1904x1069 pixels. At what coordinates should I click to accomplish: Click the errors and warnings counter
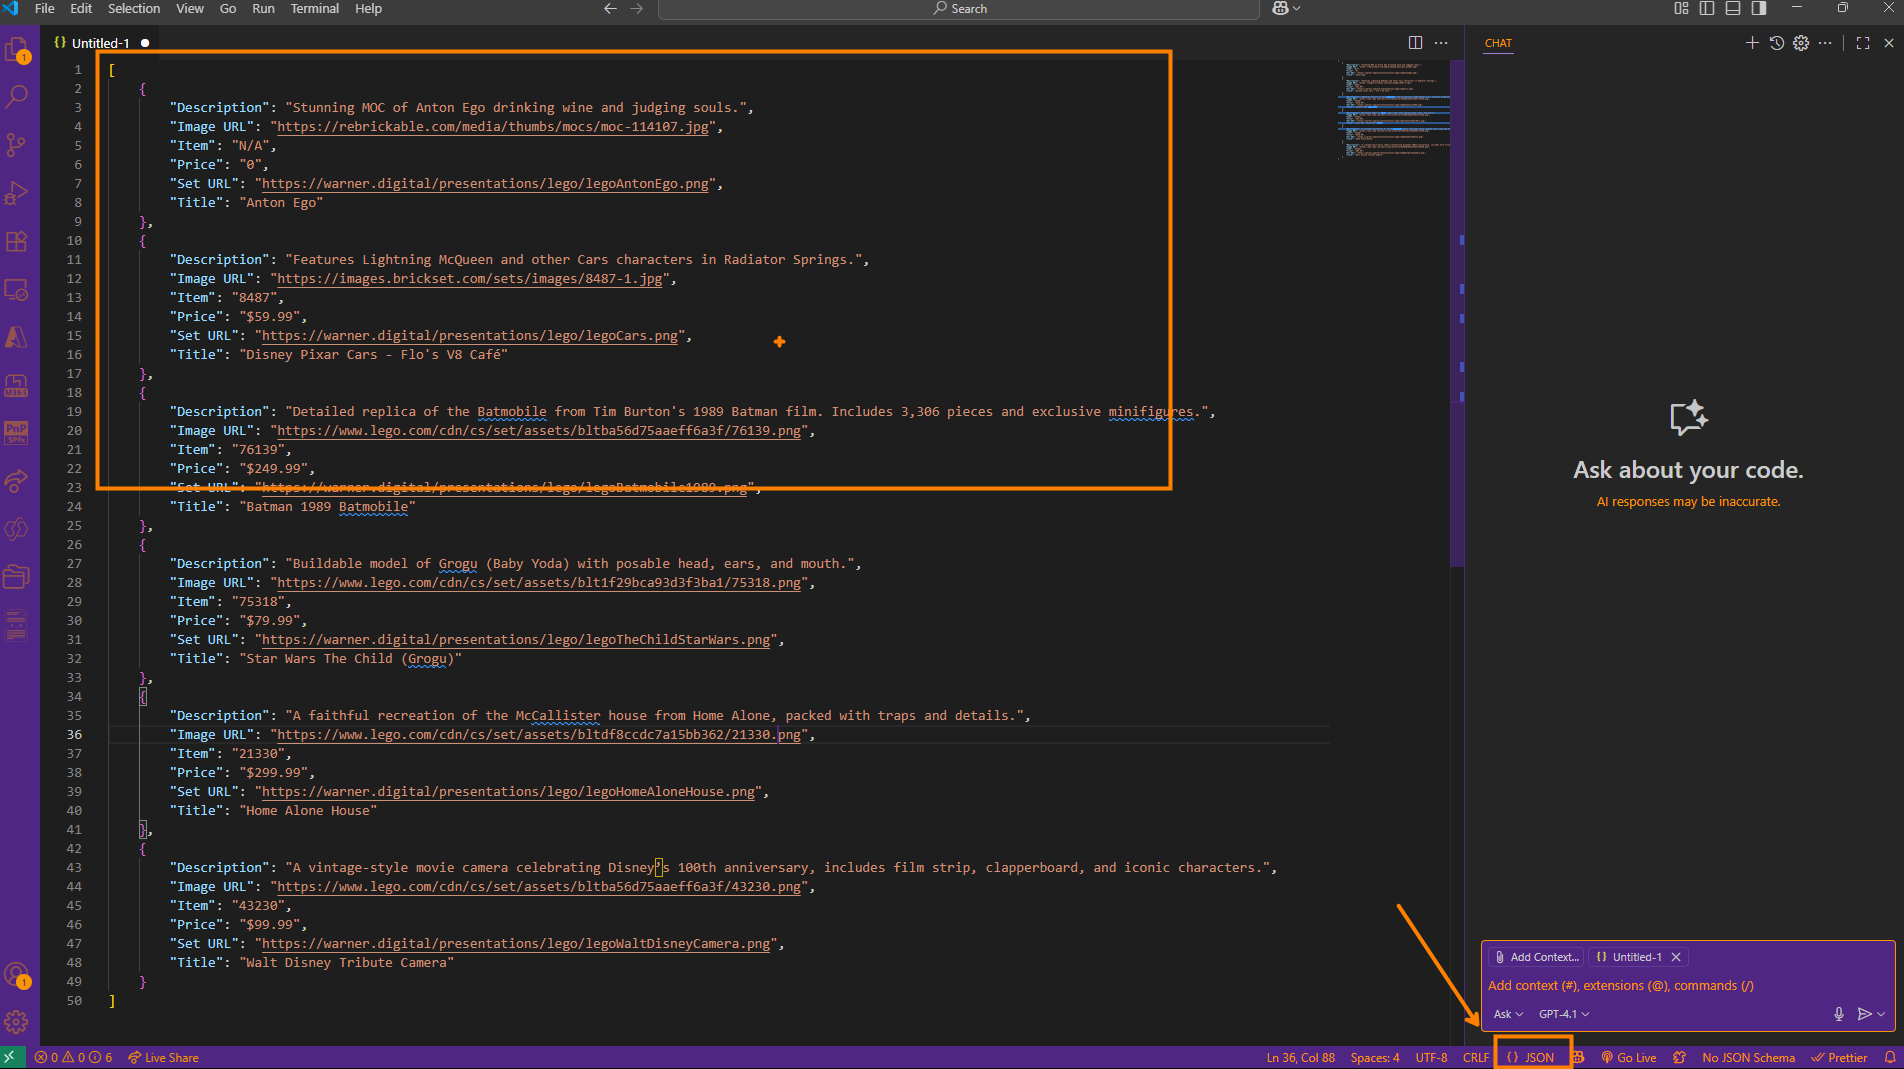(x=74, y=1057)
